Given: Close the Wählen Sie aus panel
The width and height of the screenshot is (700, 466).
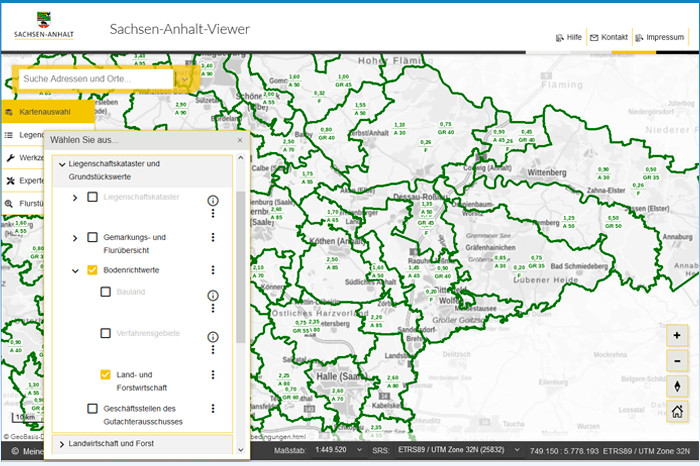Looking at the screenshot, I should pos(239,141).
